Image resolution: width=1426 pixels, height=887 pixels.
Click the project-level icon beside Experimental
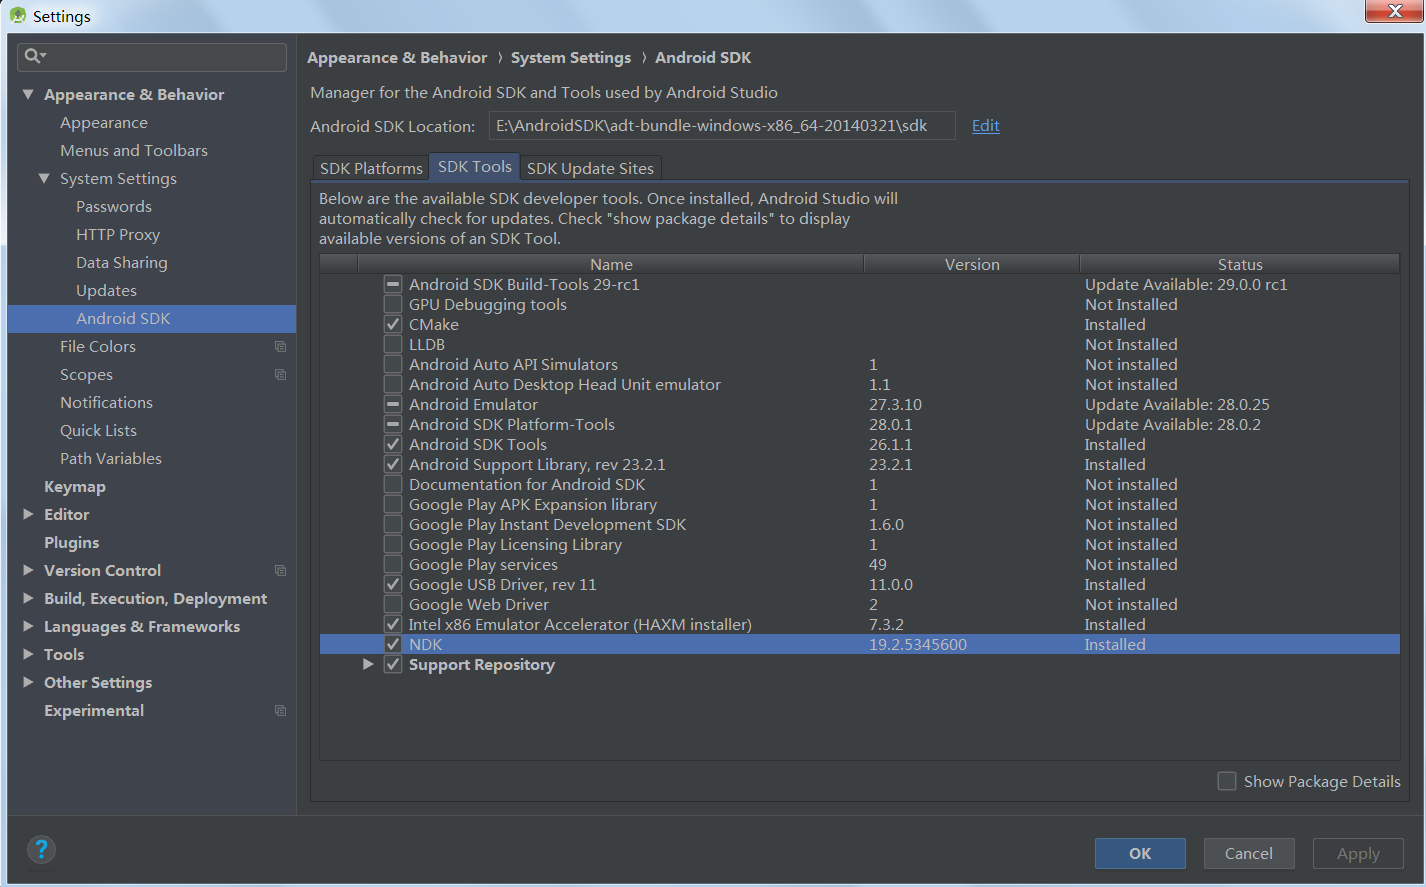280,711
